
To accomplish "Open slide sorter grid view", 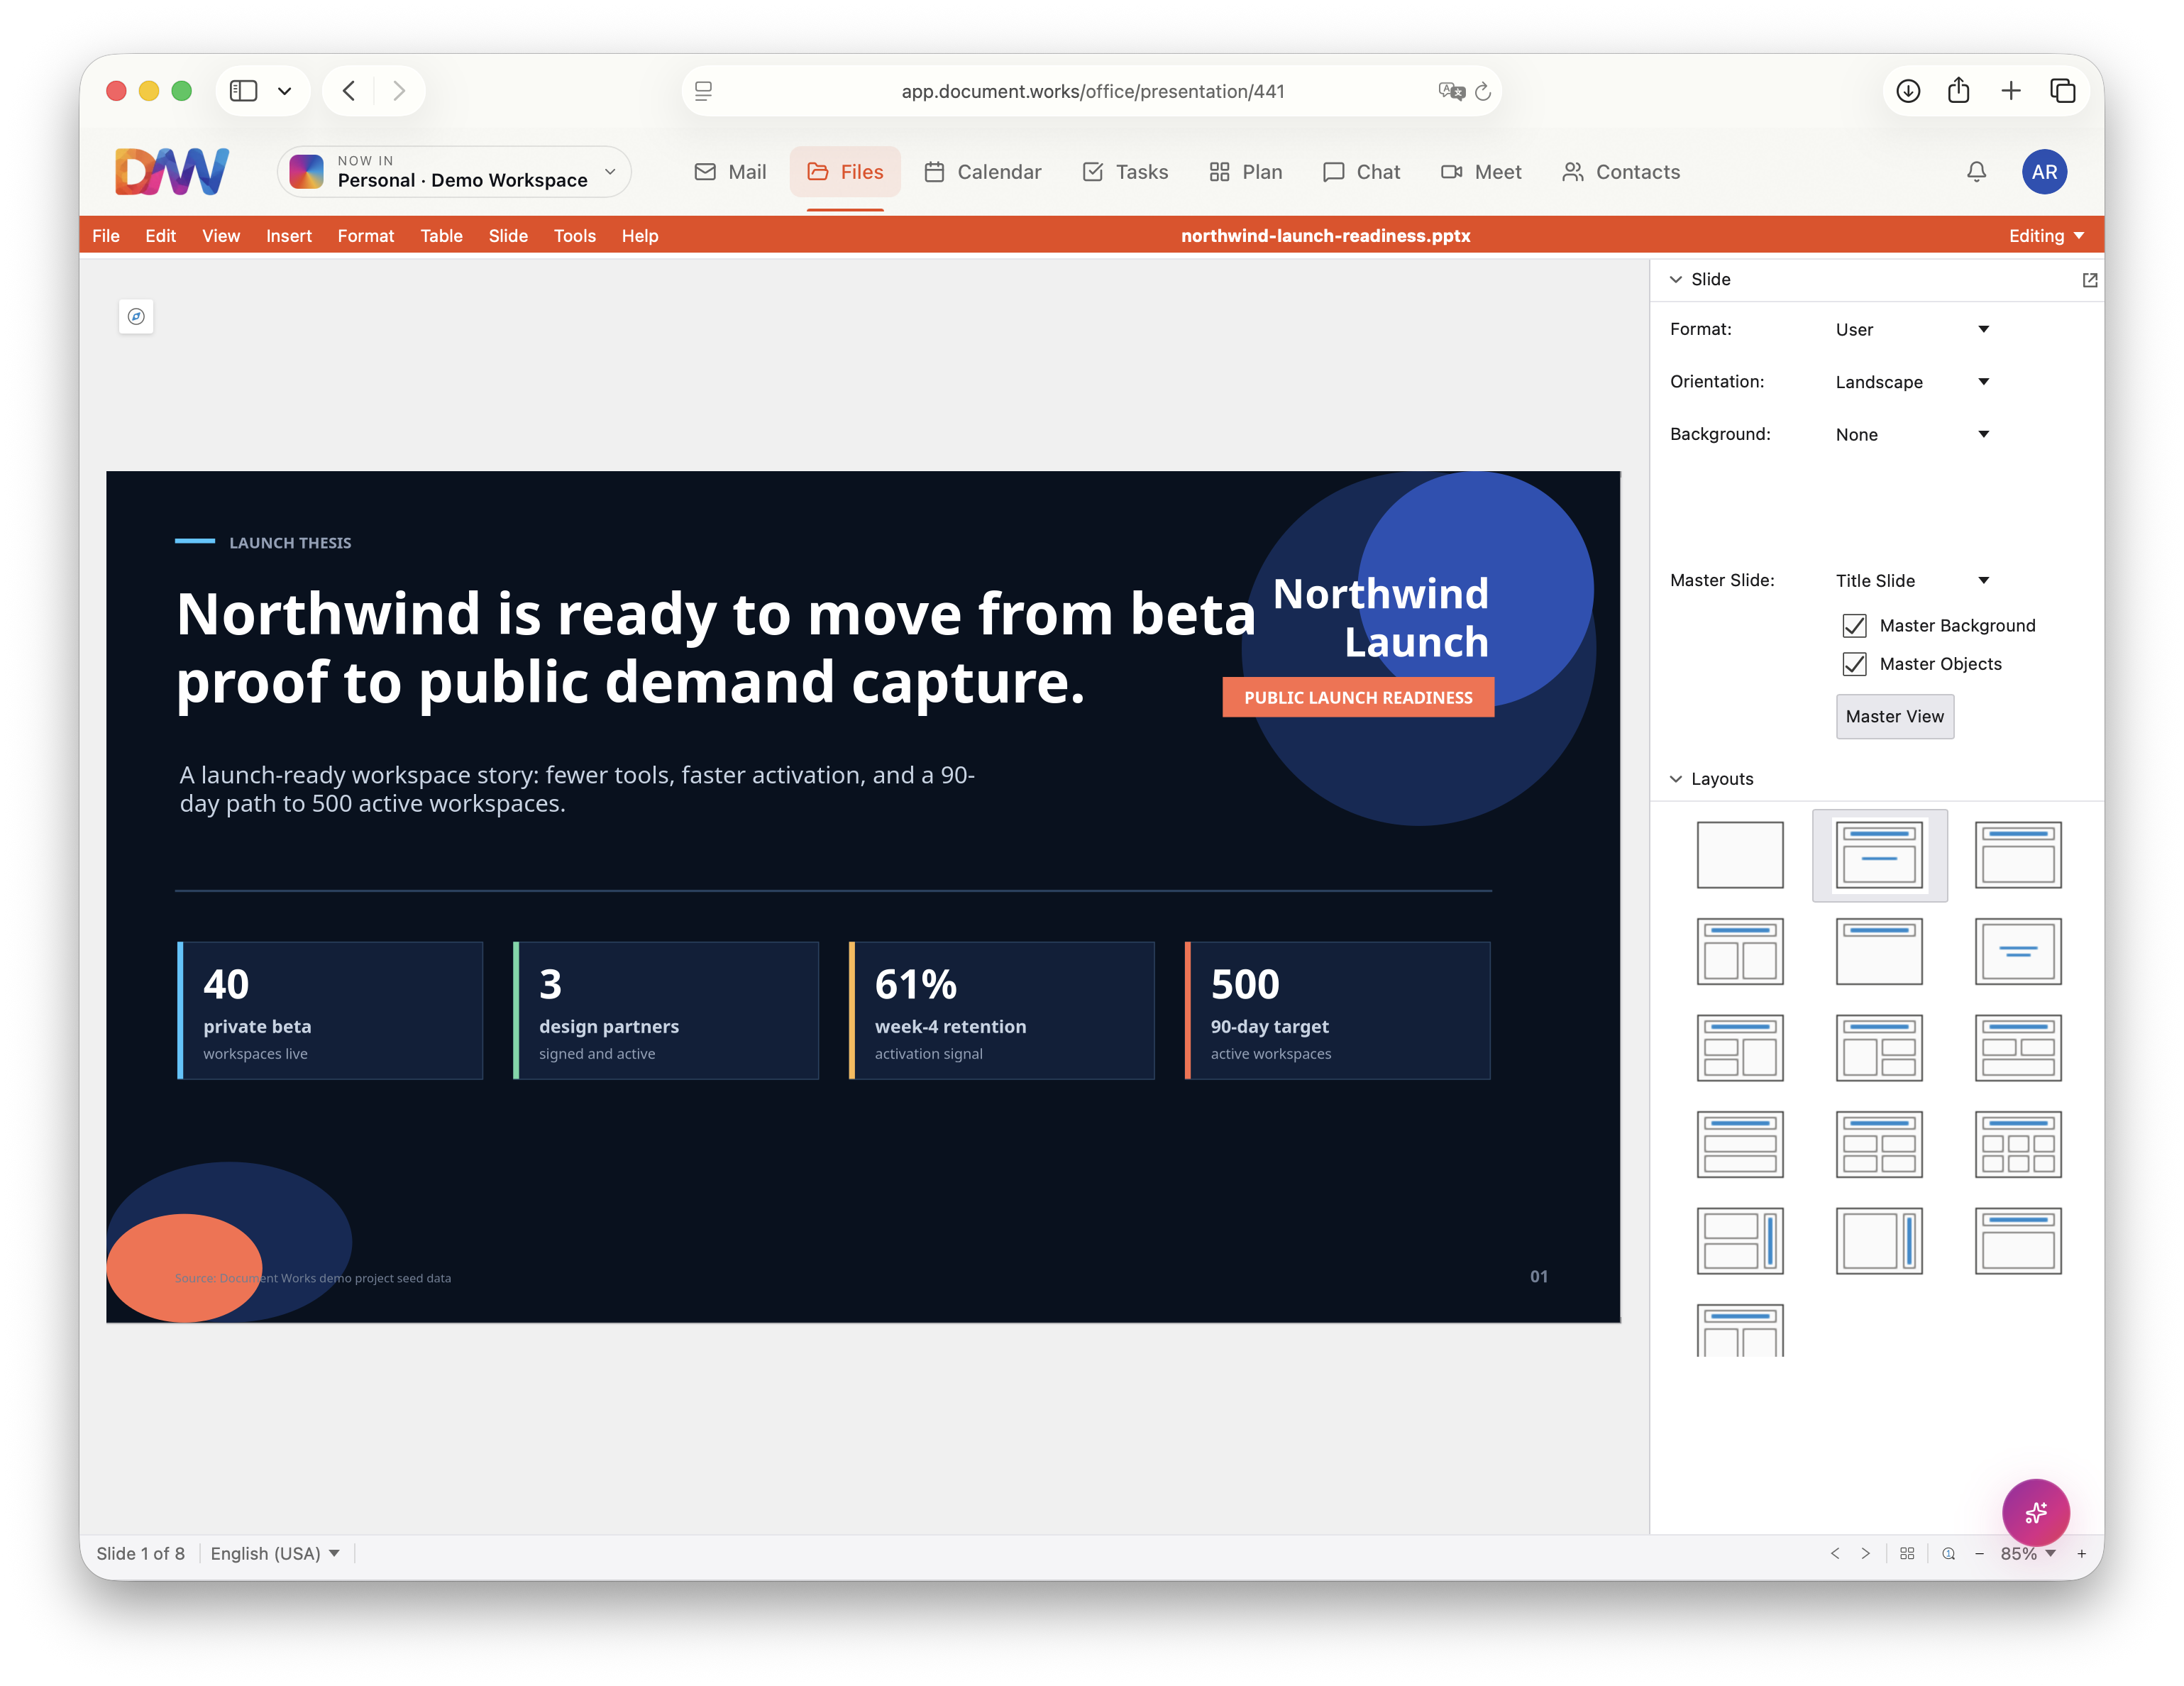I will (1907, 1553).
